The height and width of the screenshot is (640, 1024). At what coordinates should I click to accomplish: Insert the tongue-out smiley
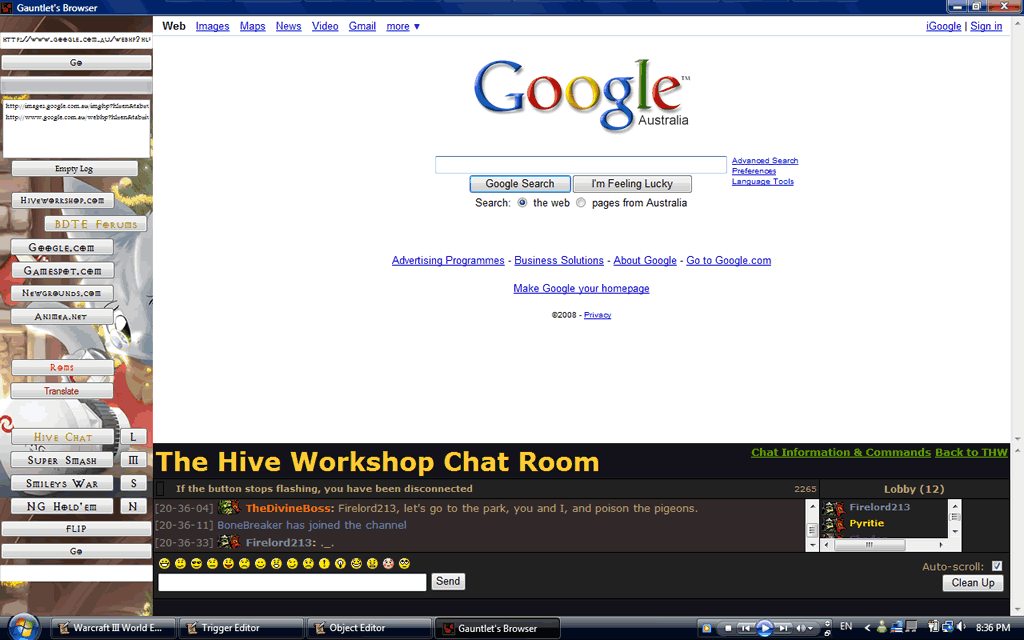(x=229, y=564)
